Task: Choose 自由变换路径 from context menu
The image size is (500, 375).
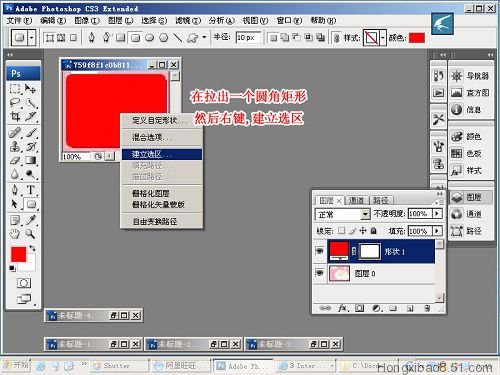Action: [x=162, y=221]
